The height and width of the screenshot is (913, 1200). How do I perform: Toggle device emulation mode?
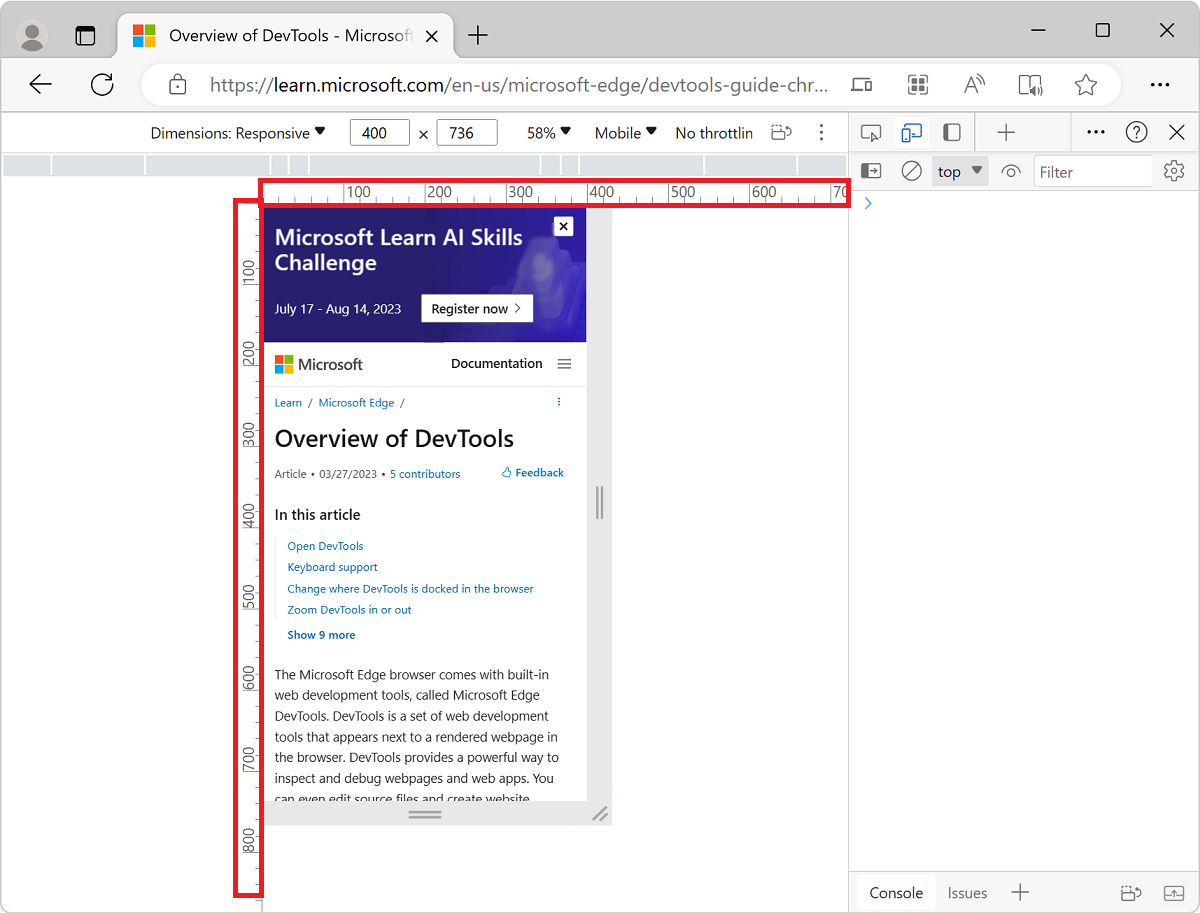tap(911, 133)
